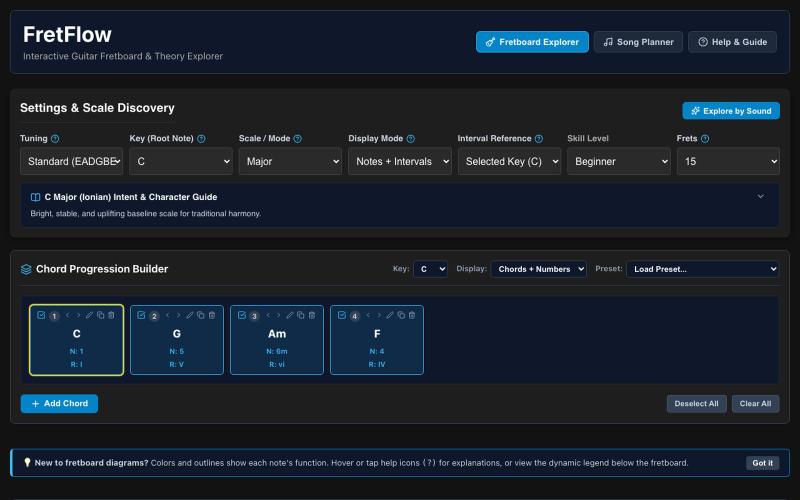Duplicate the Am chord card
This screenshot has height=500, width=800.
301,315
